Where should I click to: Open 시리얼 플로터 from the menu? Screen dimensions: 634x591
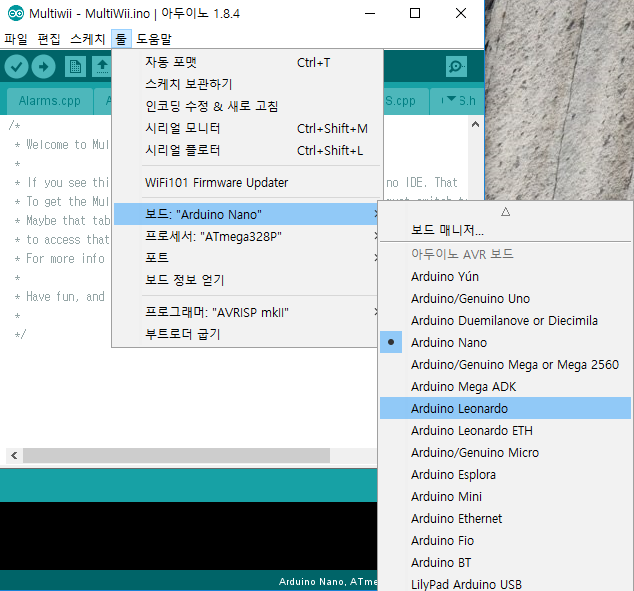coord(248,150)
